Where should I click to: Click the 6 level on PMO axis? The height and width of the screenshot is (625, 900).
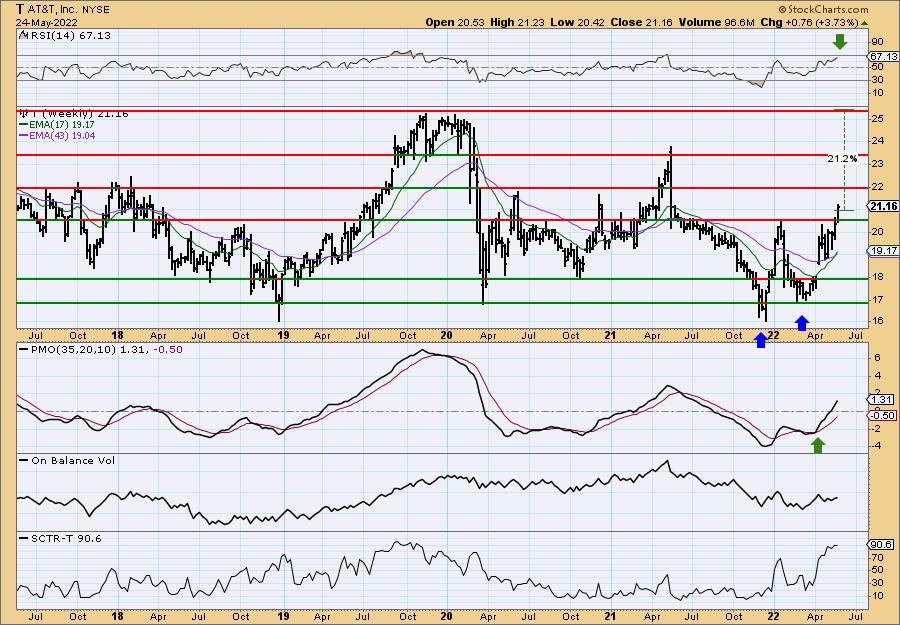[877, 358]
